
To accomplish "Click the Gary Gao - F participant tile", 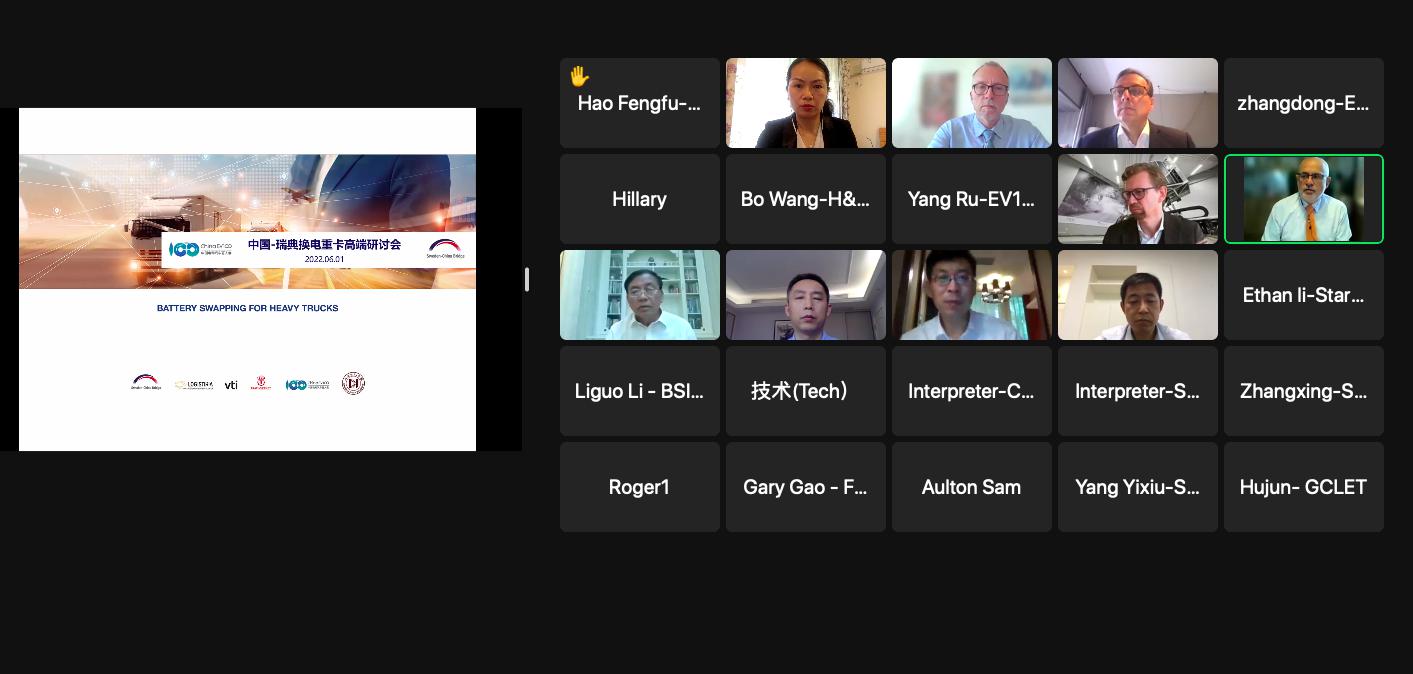I will pos(806,487).
